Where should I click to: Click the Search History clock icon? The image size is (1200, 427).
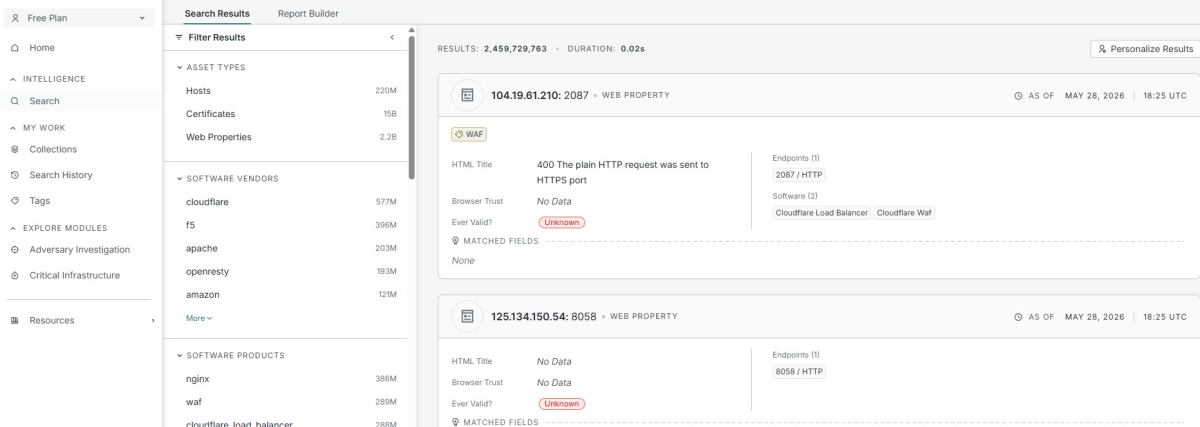coord(15,175)
